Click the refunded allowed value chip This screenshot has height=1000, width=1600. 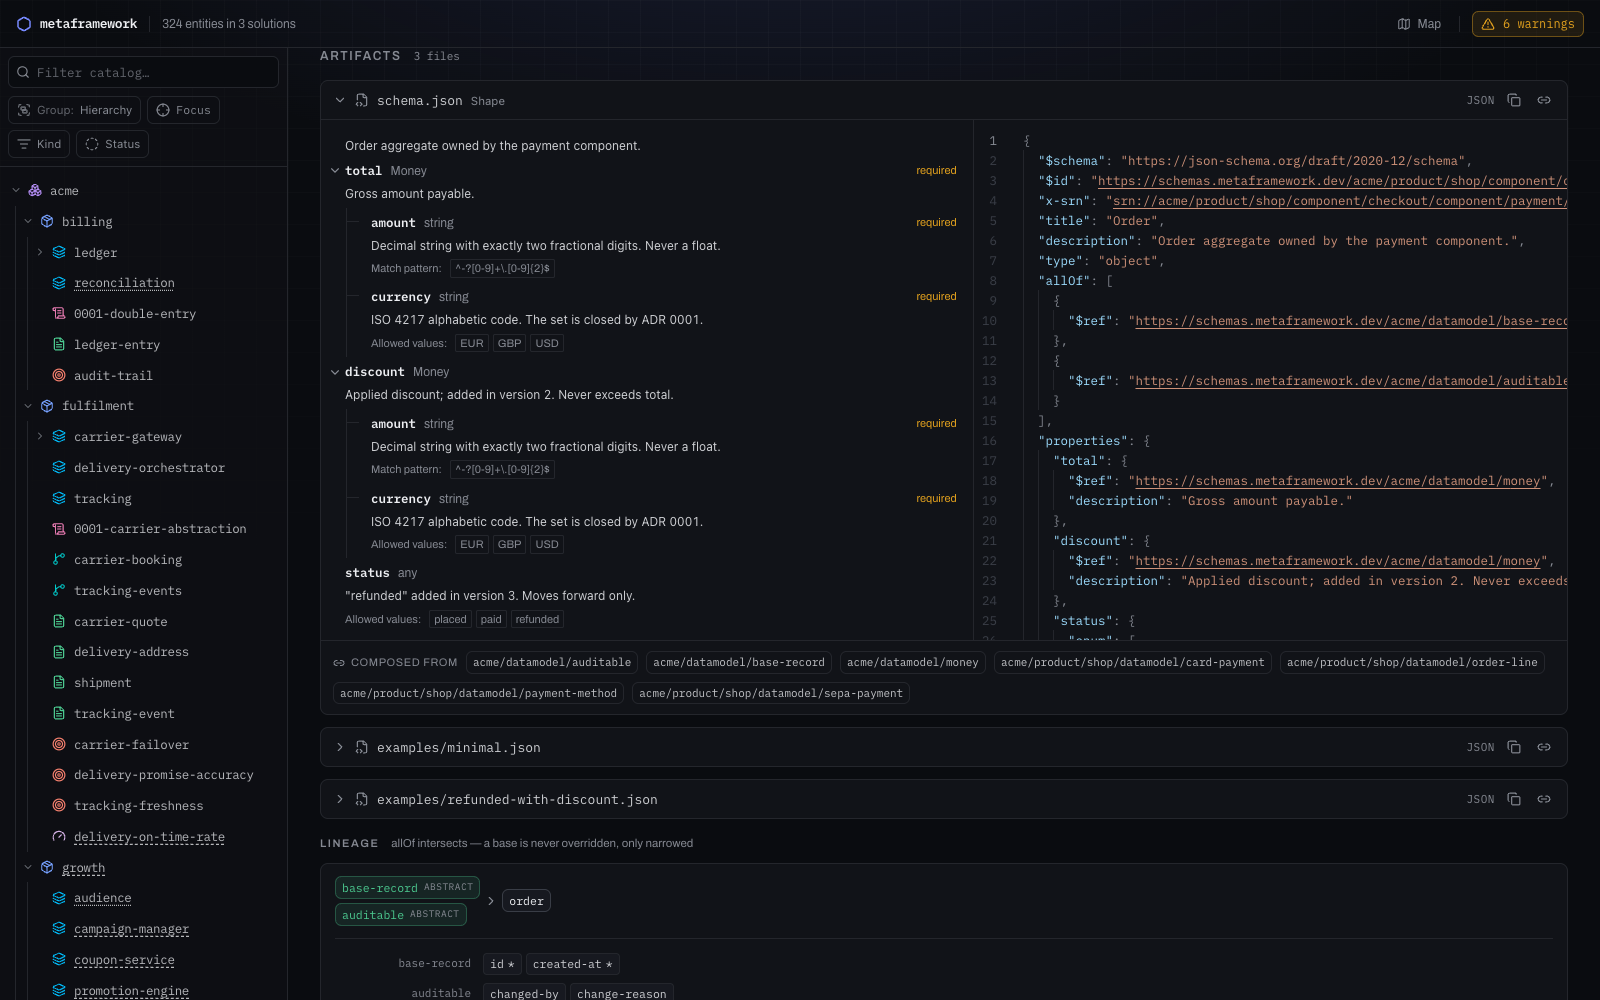point(537,619)
